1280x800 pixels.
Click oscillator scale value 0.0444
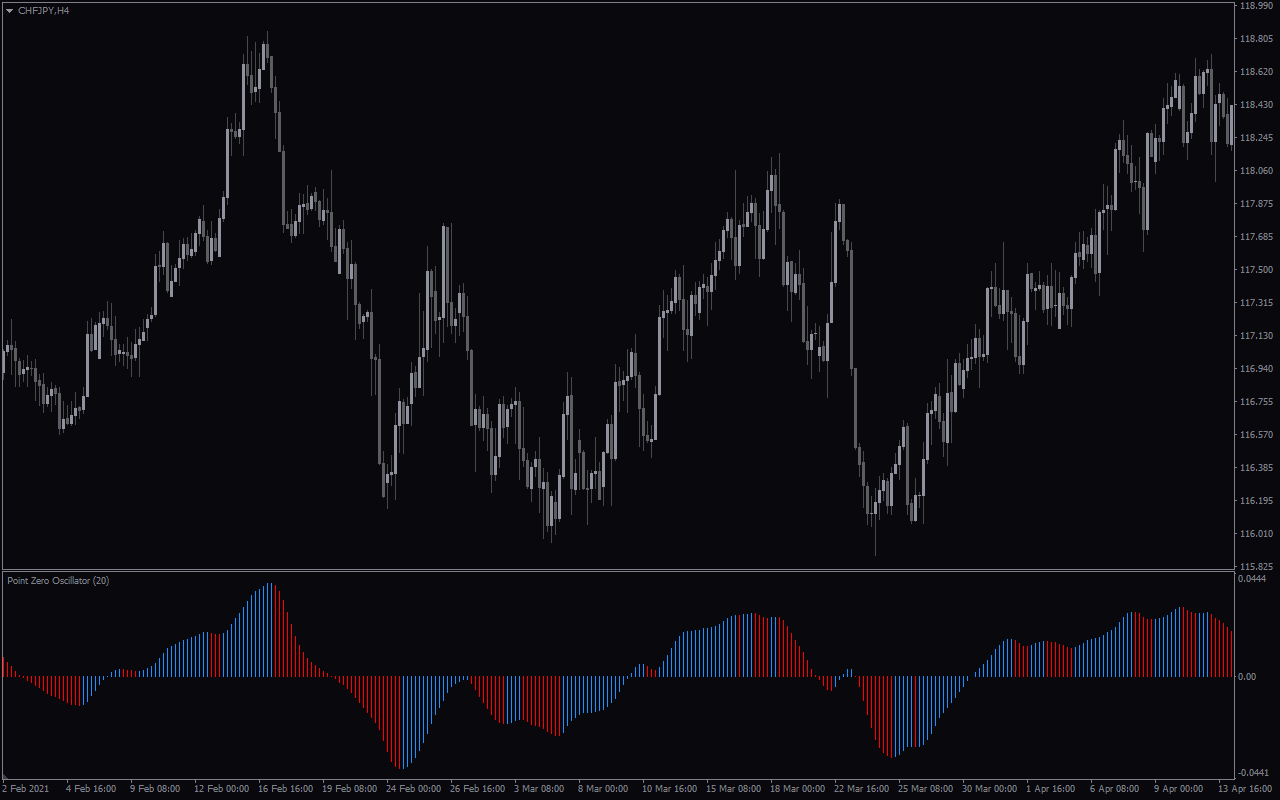(x=1253, y=579)
